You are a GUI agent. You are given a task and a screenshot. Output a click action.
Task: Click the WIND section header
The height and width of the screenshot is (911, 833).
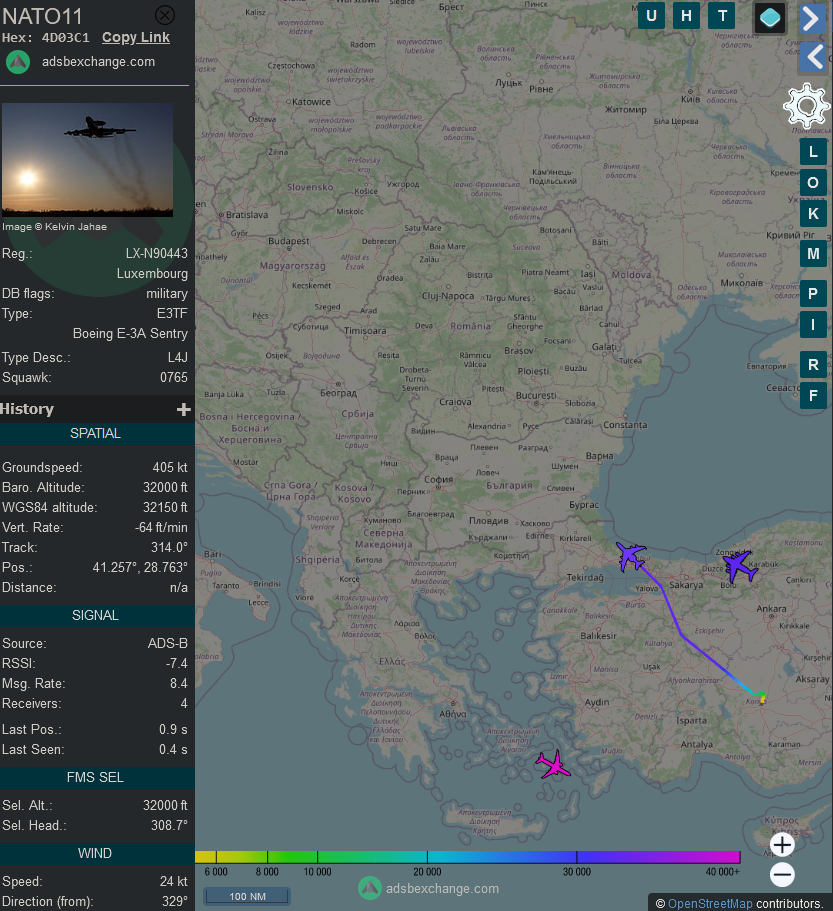coord(95,853)
